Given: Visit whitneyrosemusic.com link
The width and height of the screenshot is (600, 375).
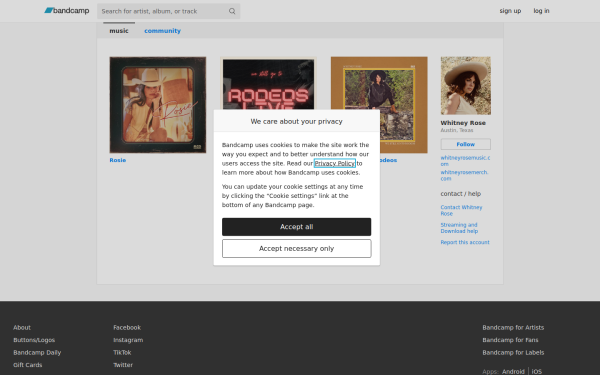Looking at the screenshot, I should pos(465,160).
